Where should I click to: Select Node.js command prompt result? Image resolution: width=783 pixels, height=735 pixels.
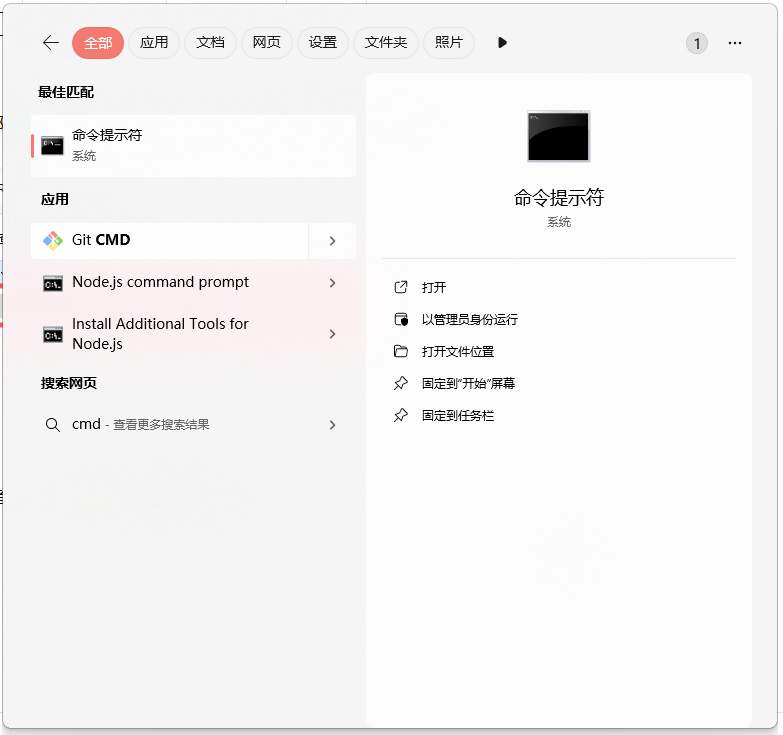170,283
